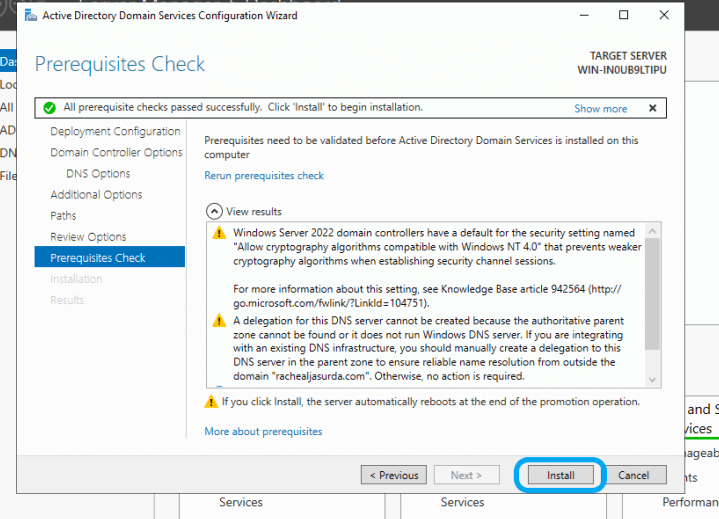This screenshot has width=719, height=519.
Task: Open the DNS Options step
Action: 98,173
